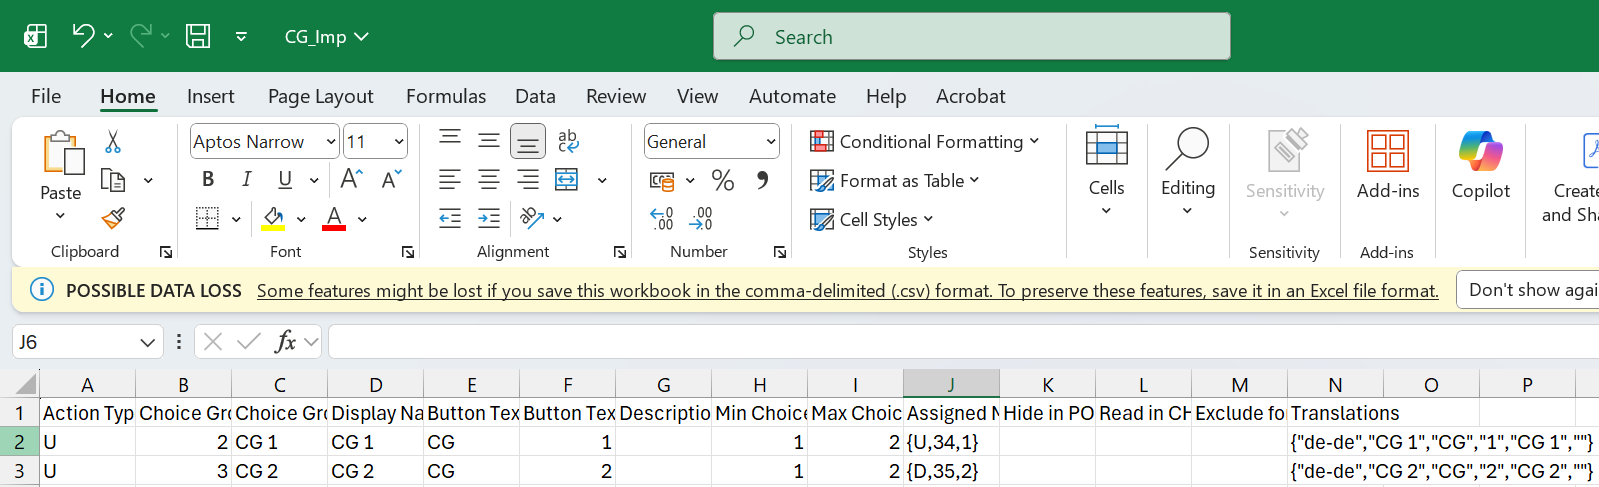The width and height of the screenshot is (1599, 487).
Task: Click the Undo arrow icon
Action: click(82, 36)
